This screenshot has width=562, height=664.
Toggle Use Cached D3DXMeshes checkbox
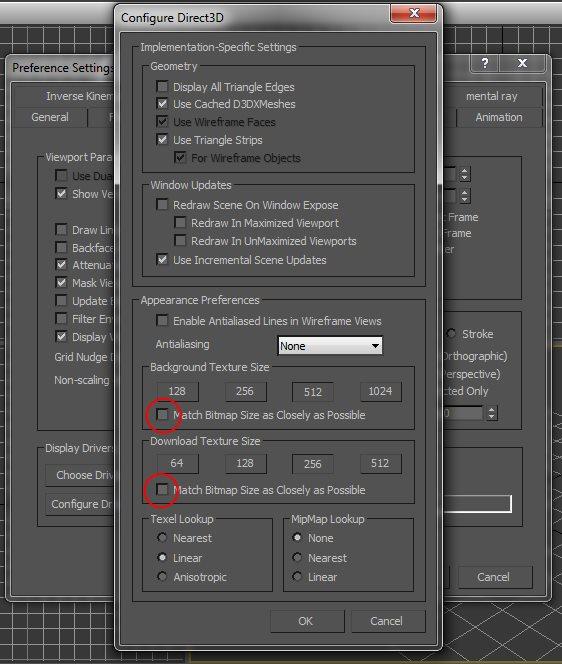(162, 104)
